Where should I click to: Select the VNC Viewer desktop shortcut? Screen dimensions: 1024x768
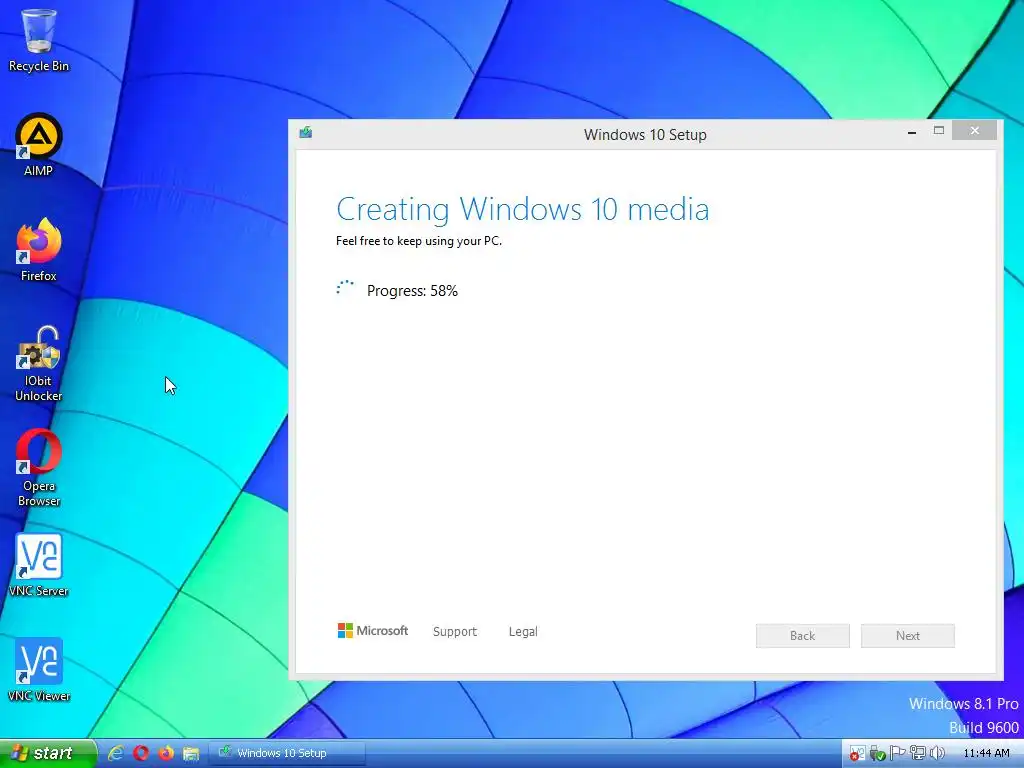coord(39,670)
